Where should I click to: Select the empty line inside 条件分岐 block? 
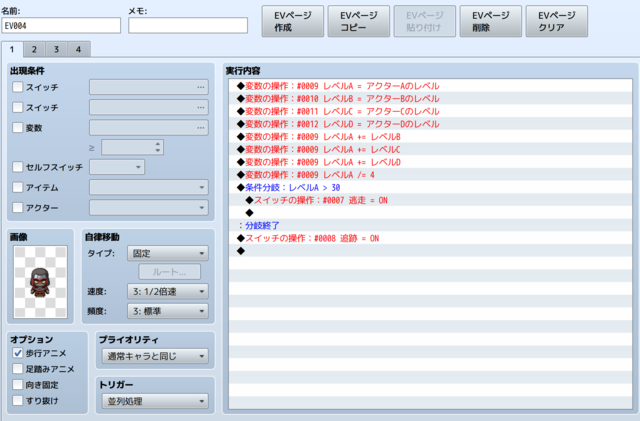click(430, 213)
